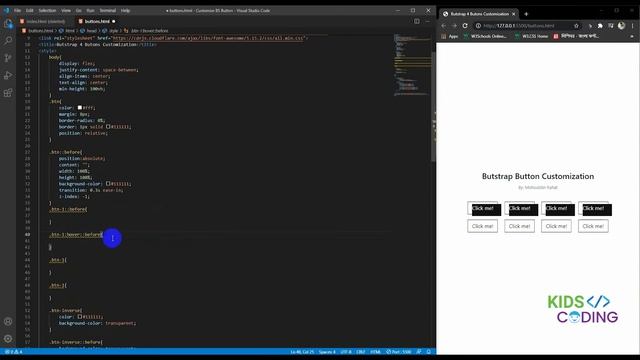Image resolution: width=640 pixels, height=360 pixels.
Task: Open the Selection menu
Action: click(47, 11)
